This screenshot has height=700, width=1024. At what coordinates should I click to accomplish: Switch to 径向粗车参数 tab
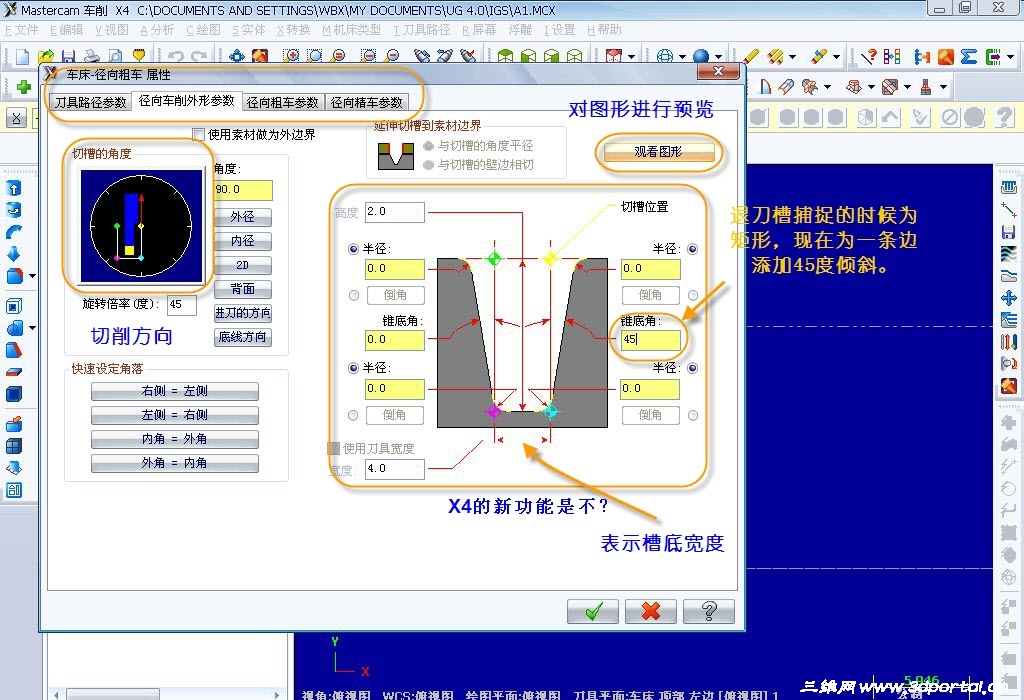pyautogui.click(x=282, y=103)
